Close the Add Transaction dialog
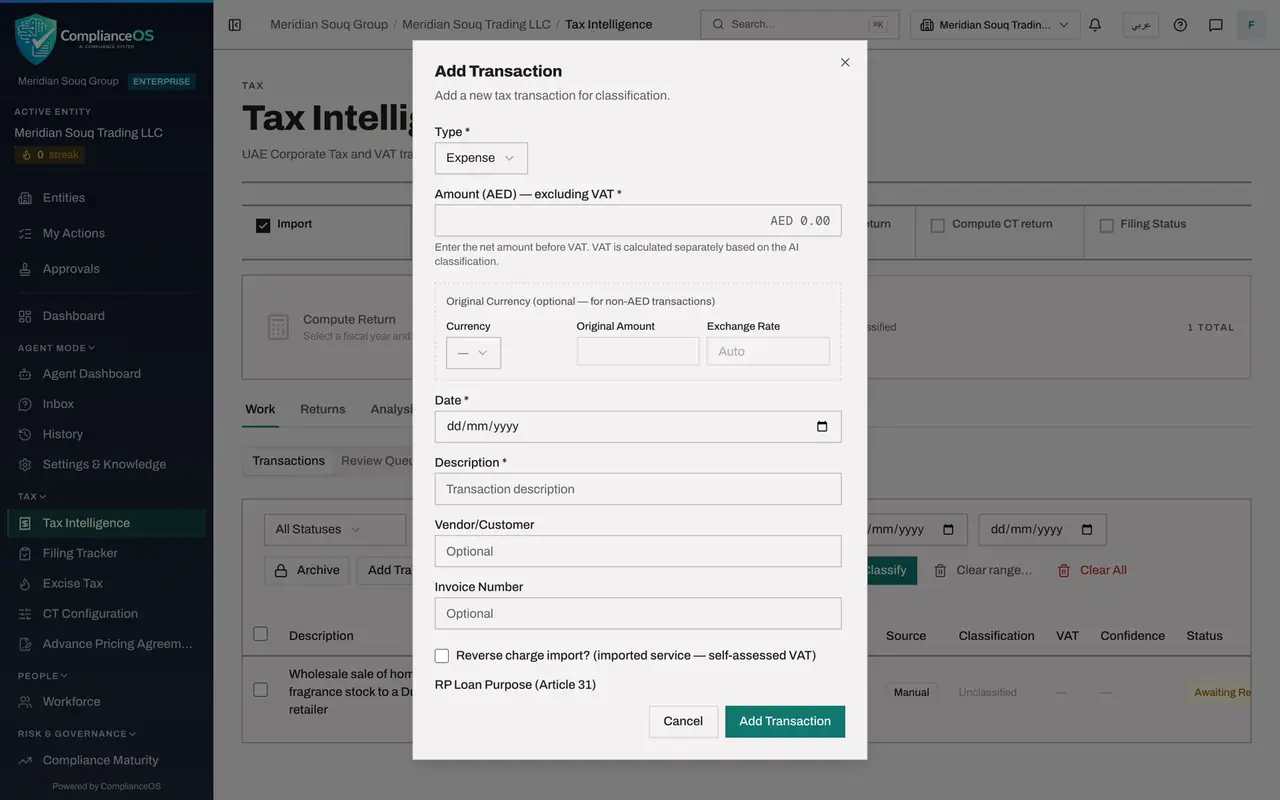 coord(845,62)
